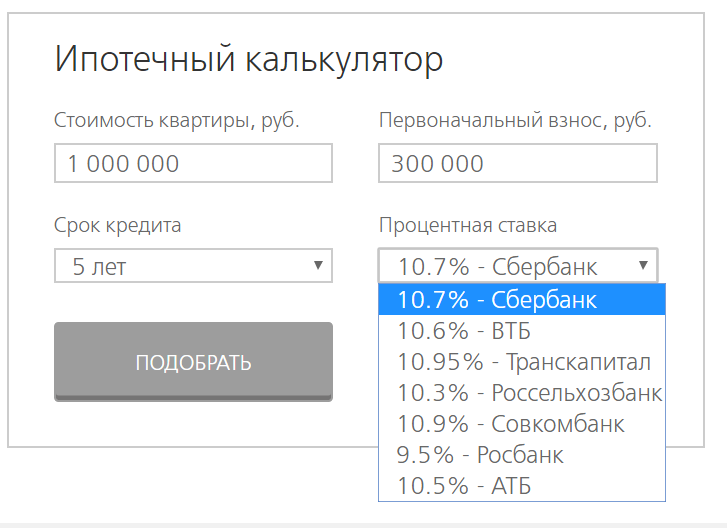Click the Срок кредита label
Screen dimensions: 727x528
117,225
